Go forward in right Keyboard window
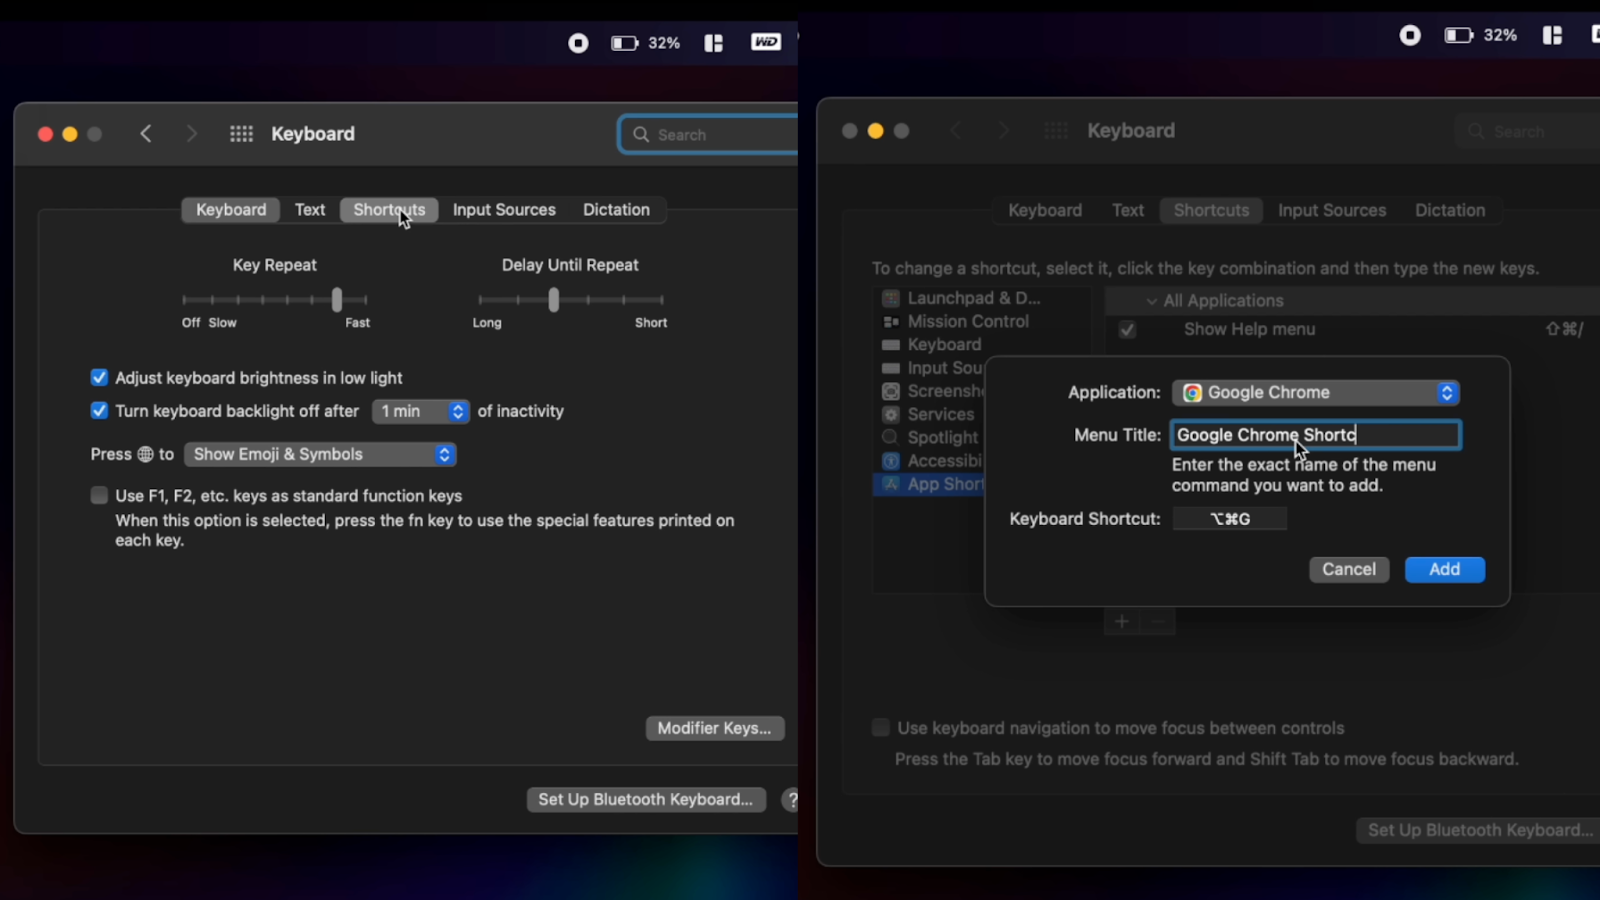The width and height of the screenshot is (1600, 900). pos(1003,131)
